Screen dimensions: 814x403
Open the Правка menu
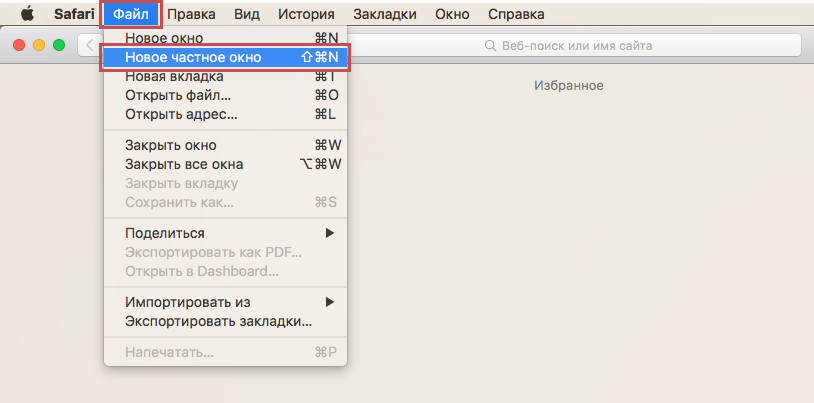coord(191,15)
